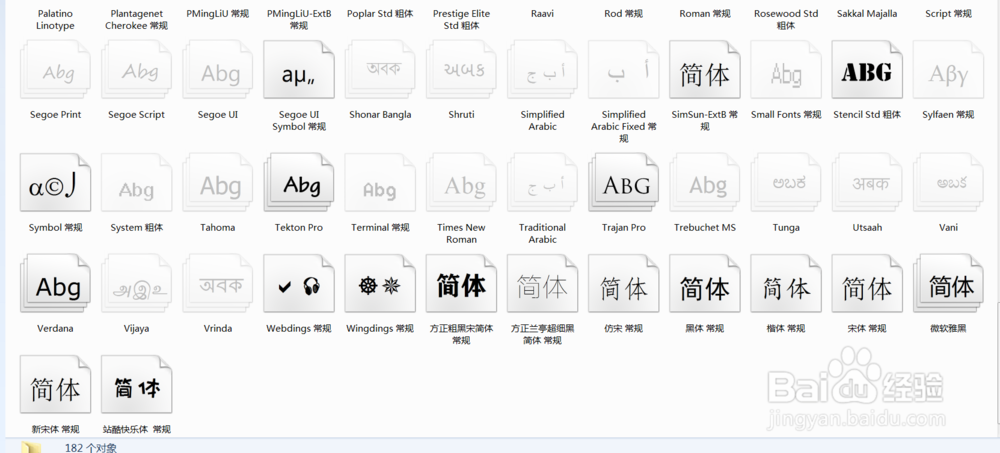
Task: Select the Vani font icon
Action: click(x=948, y=182)
